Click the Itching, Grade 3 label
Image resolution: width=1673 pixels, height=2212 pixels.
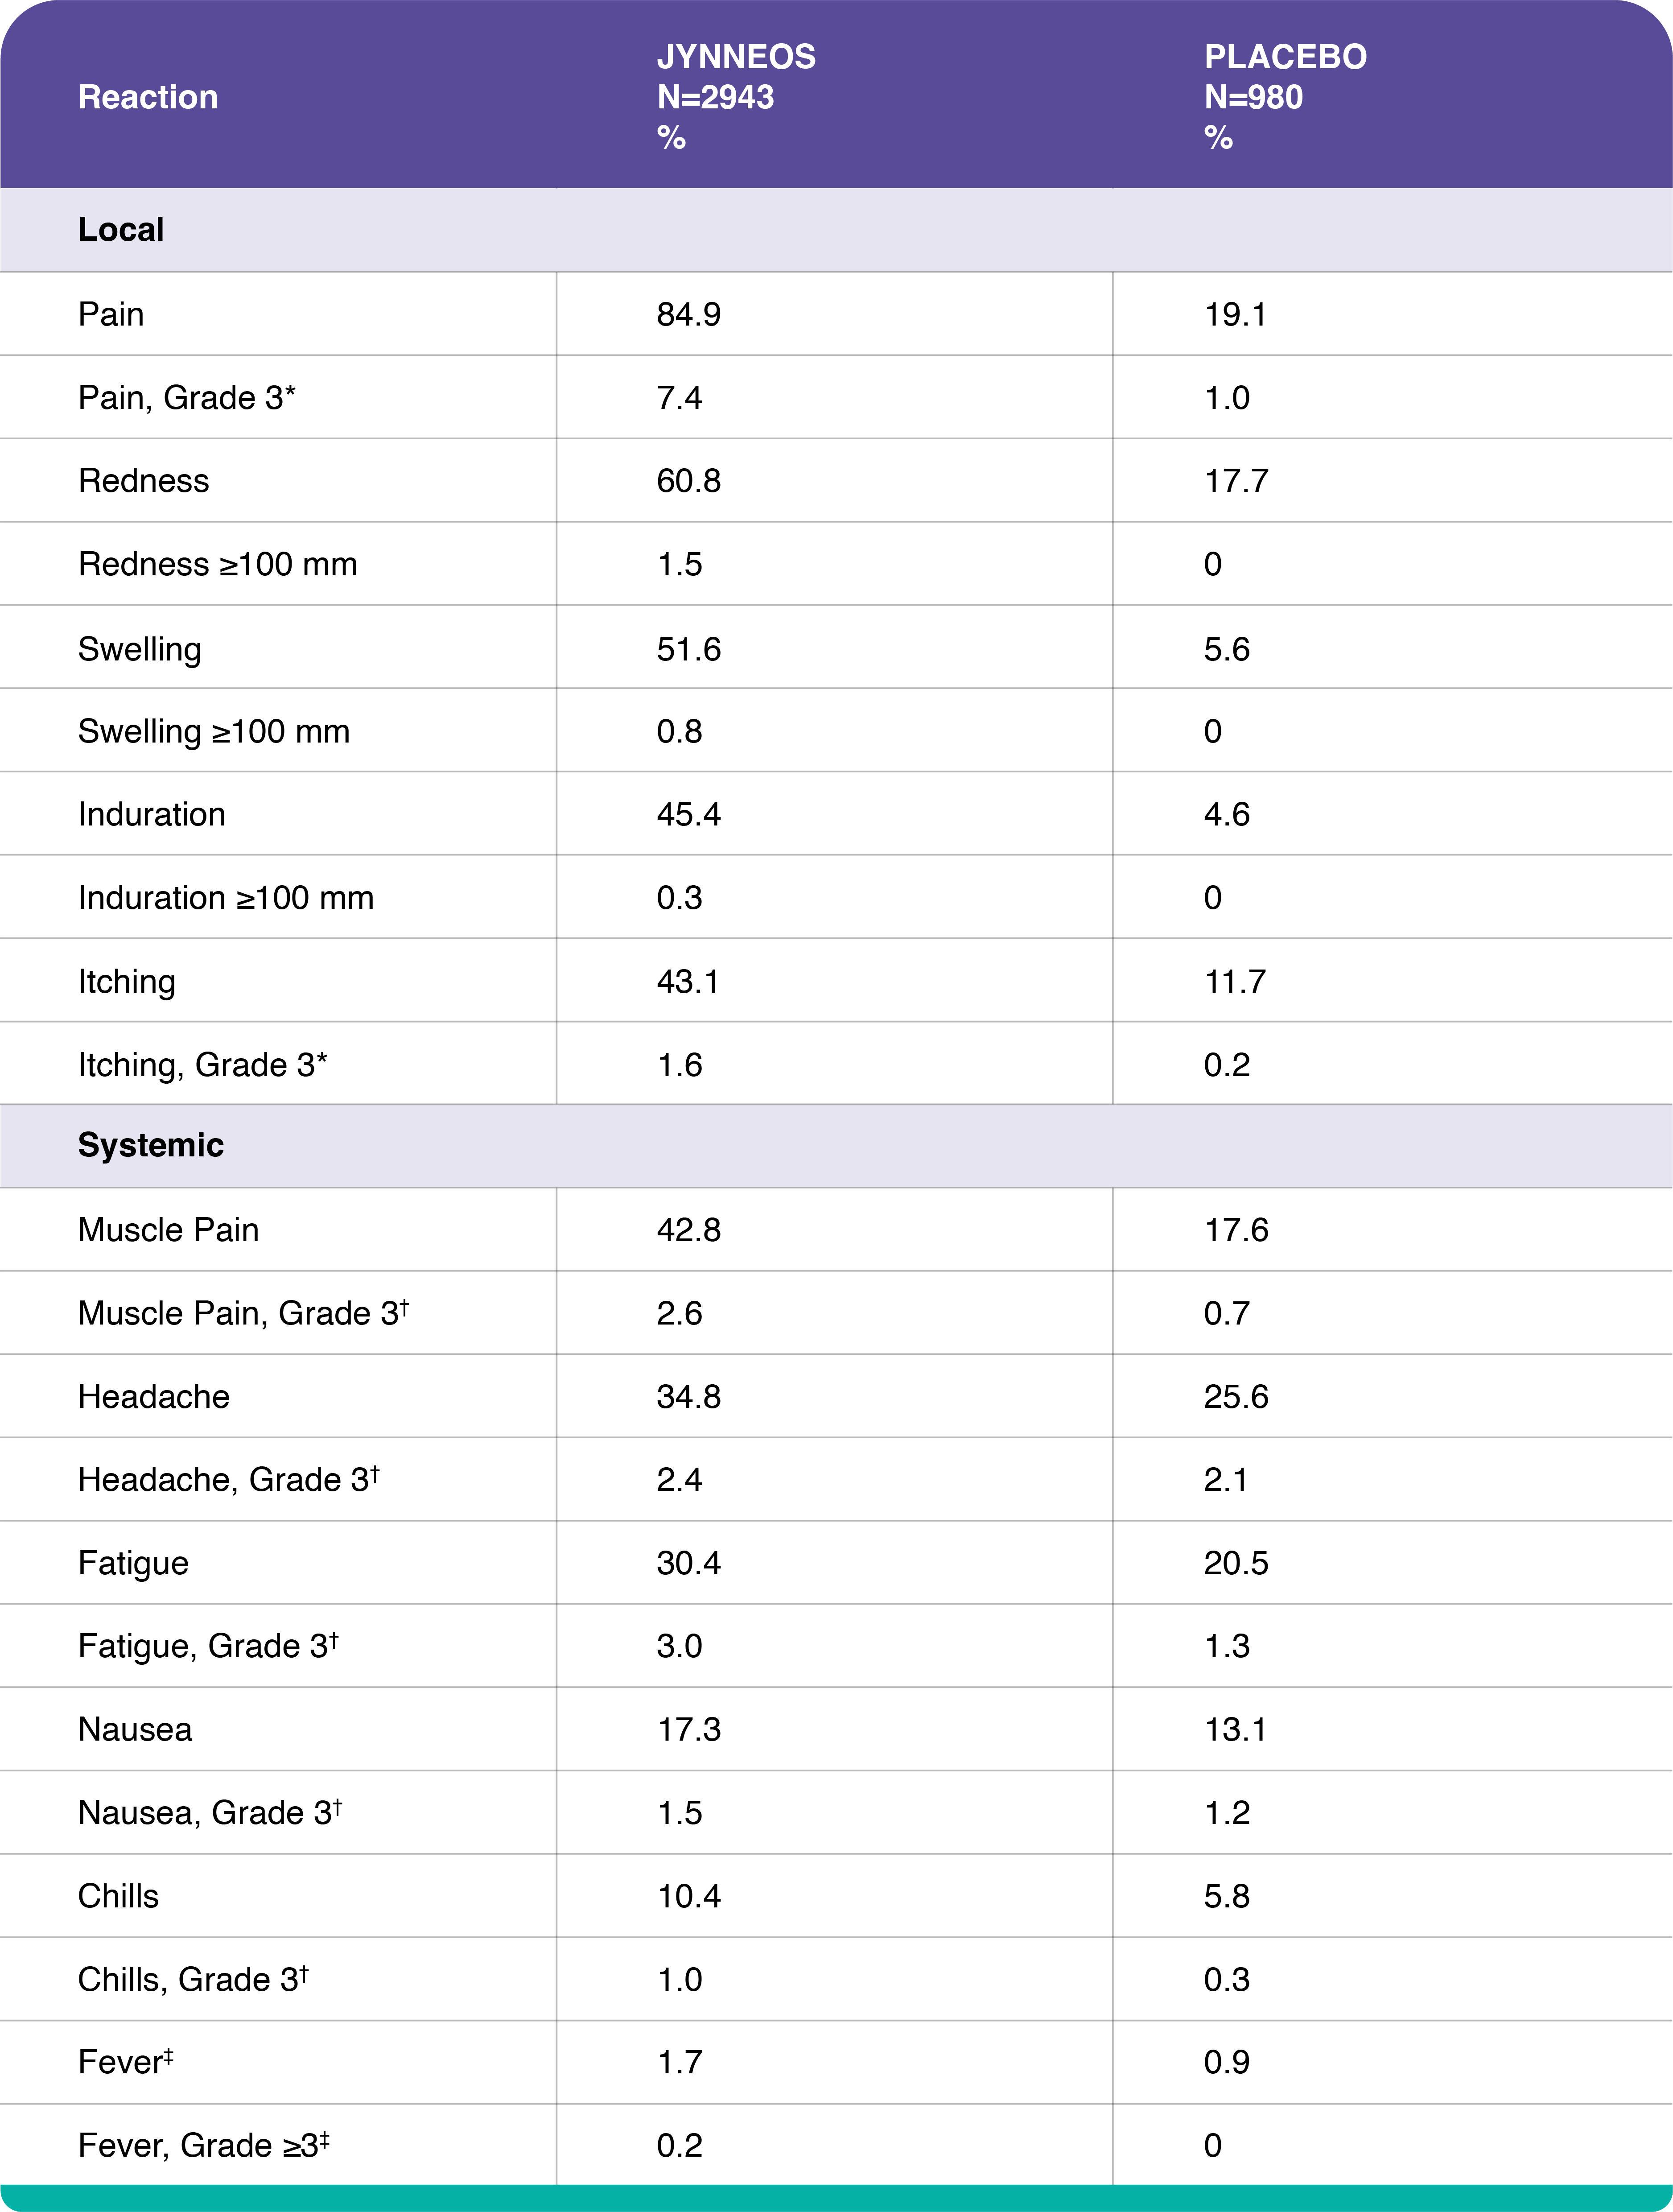202,1064
